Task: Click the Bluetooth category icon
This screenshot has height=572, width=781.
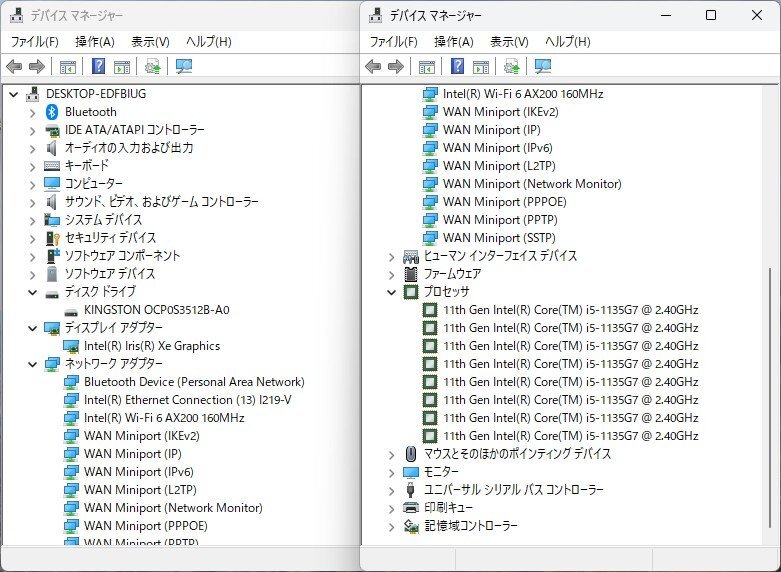Action: (52, 112)
